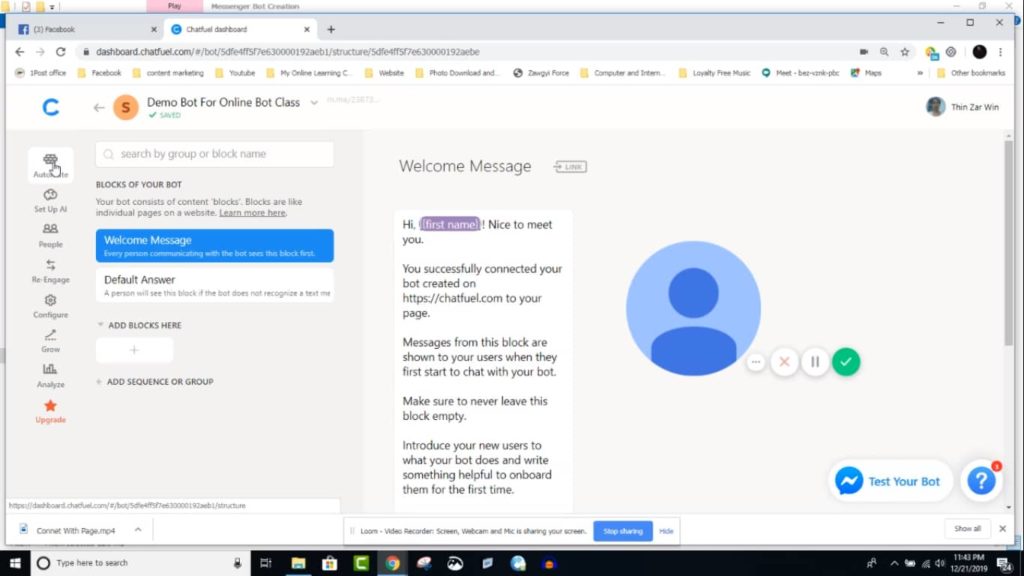Open Task View on the taskbar

266,563
